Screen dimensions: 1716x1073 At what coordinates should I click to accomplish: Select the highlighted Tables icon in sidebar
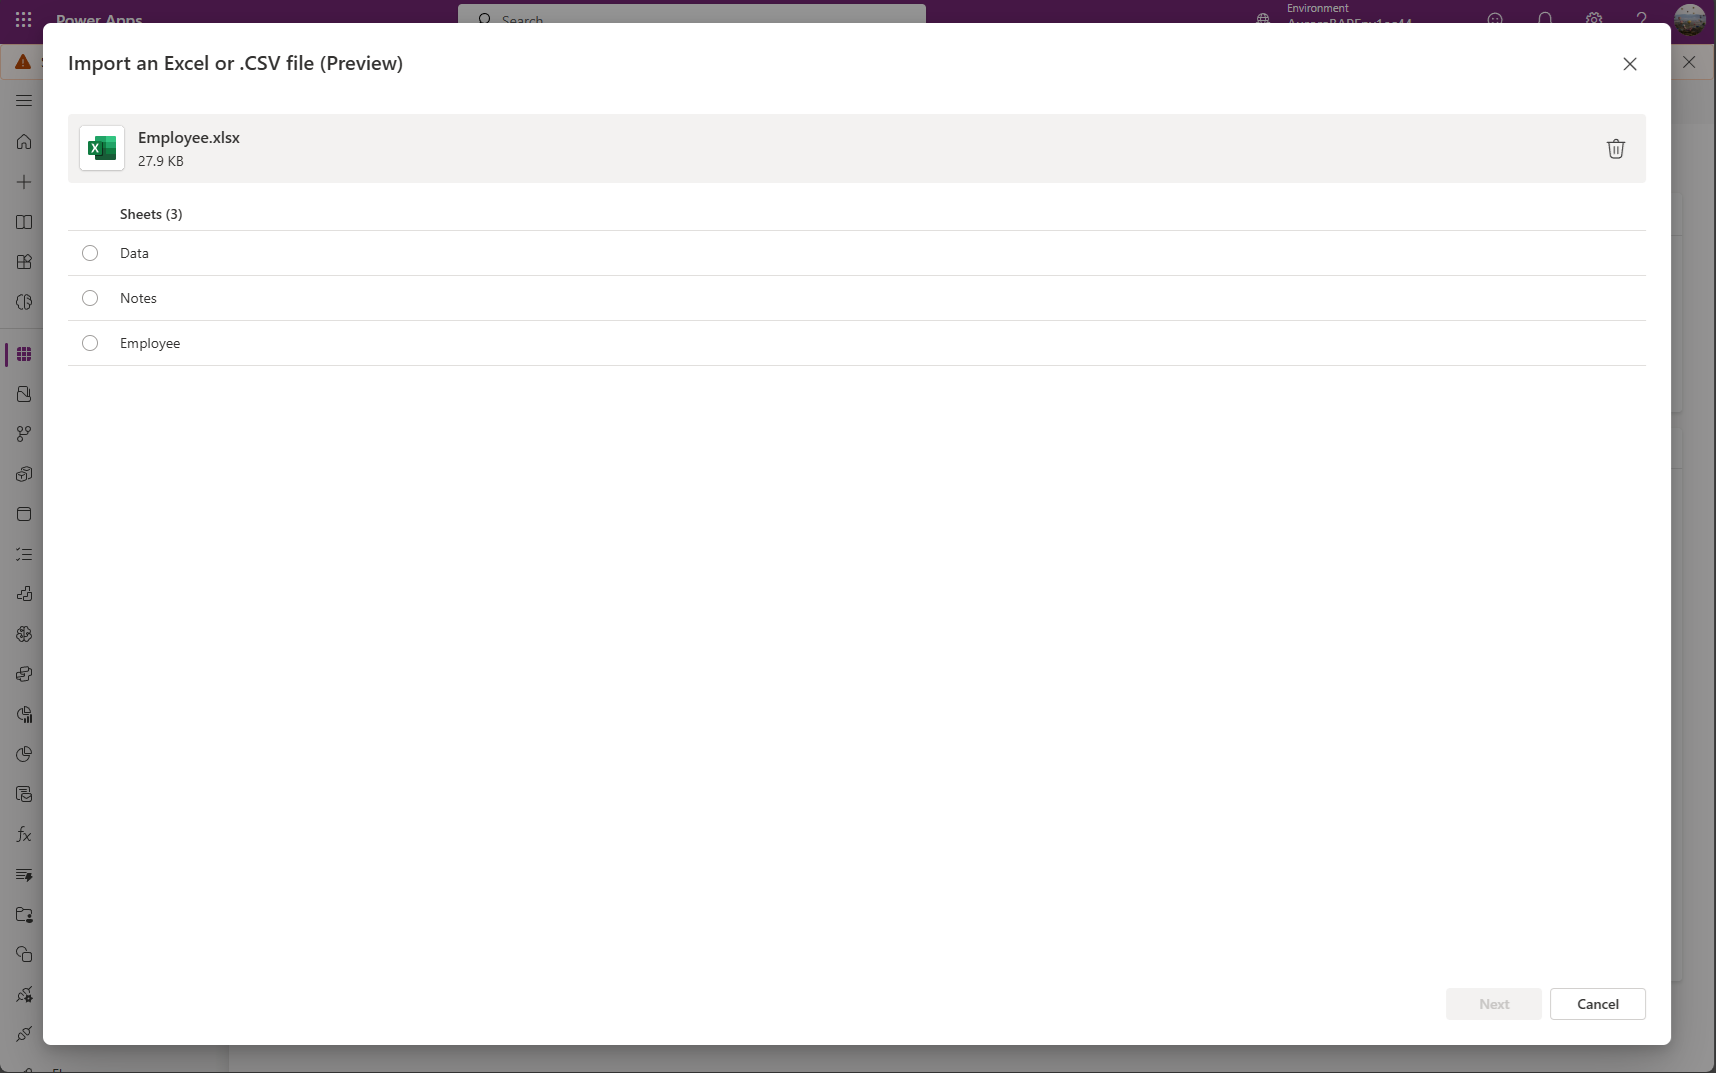(x=23, y=354)
